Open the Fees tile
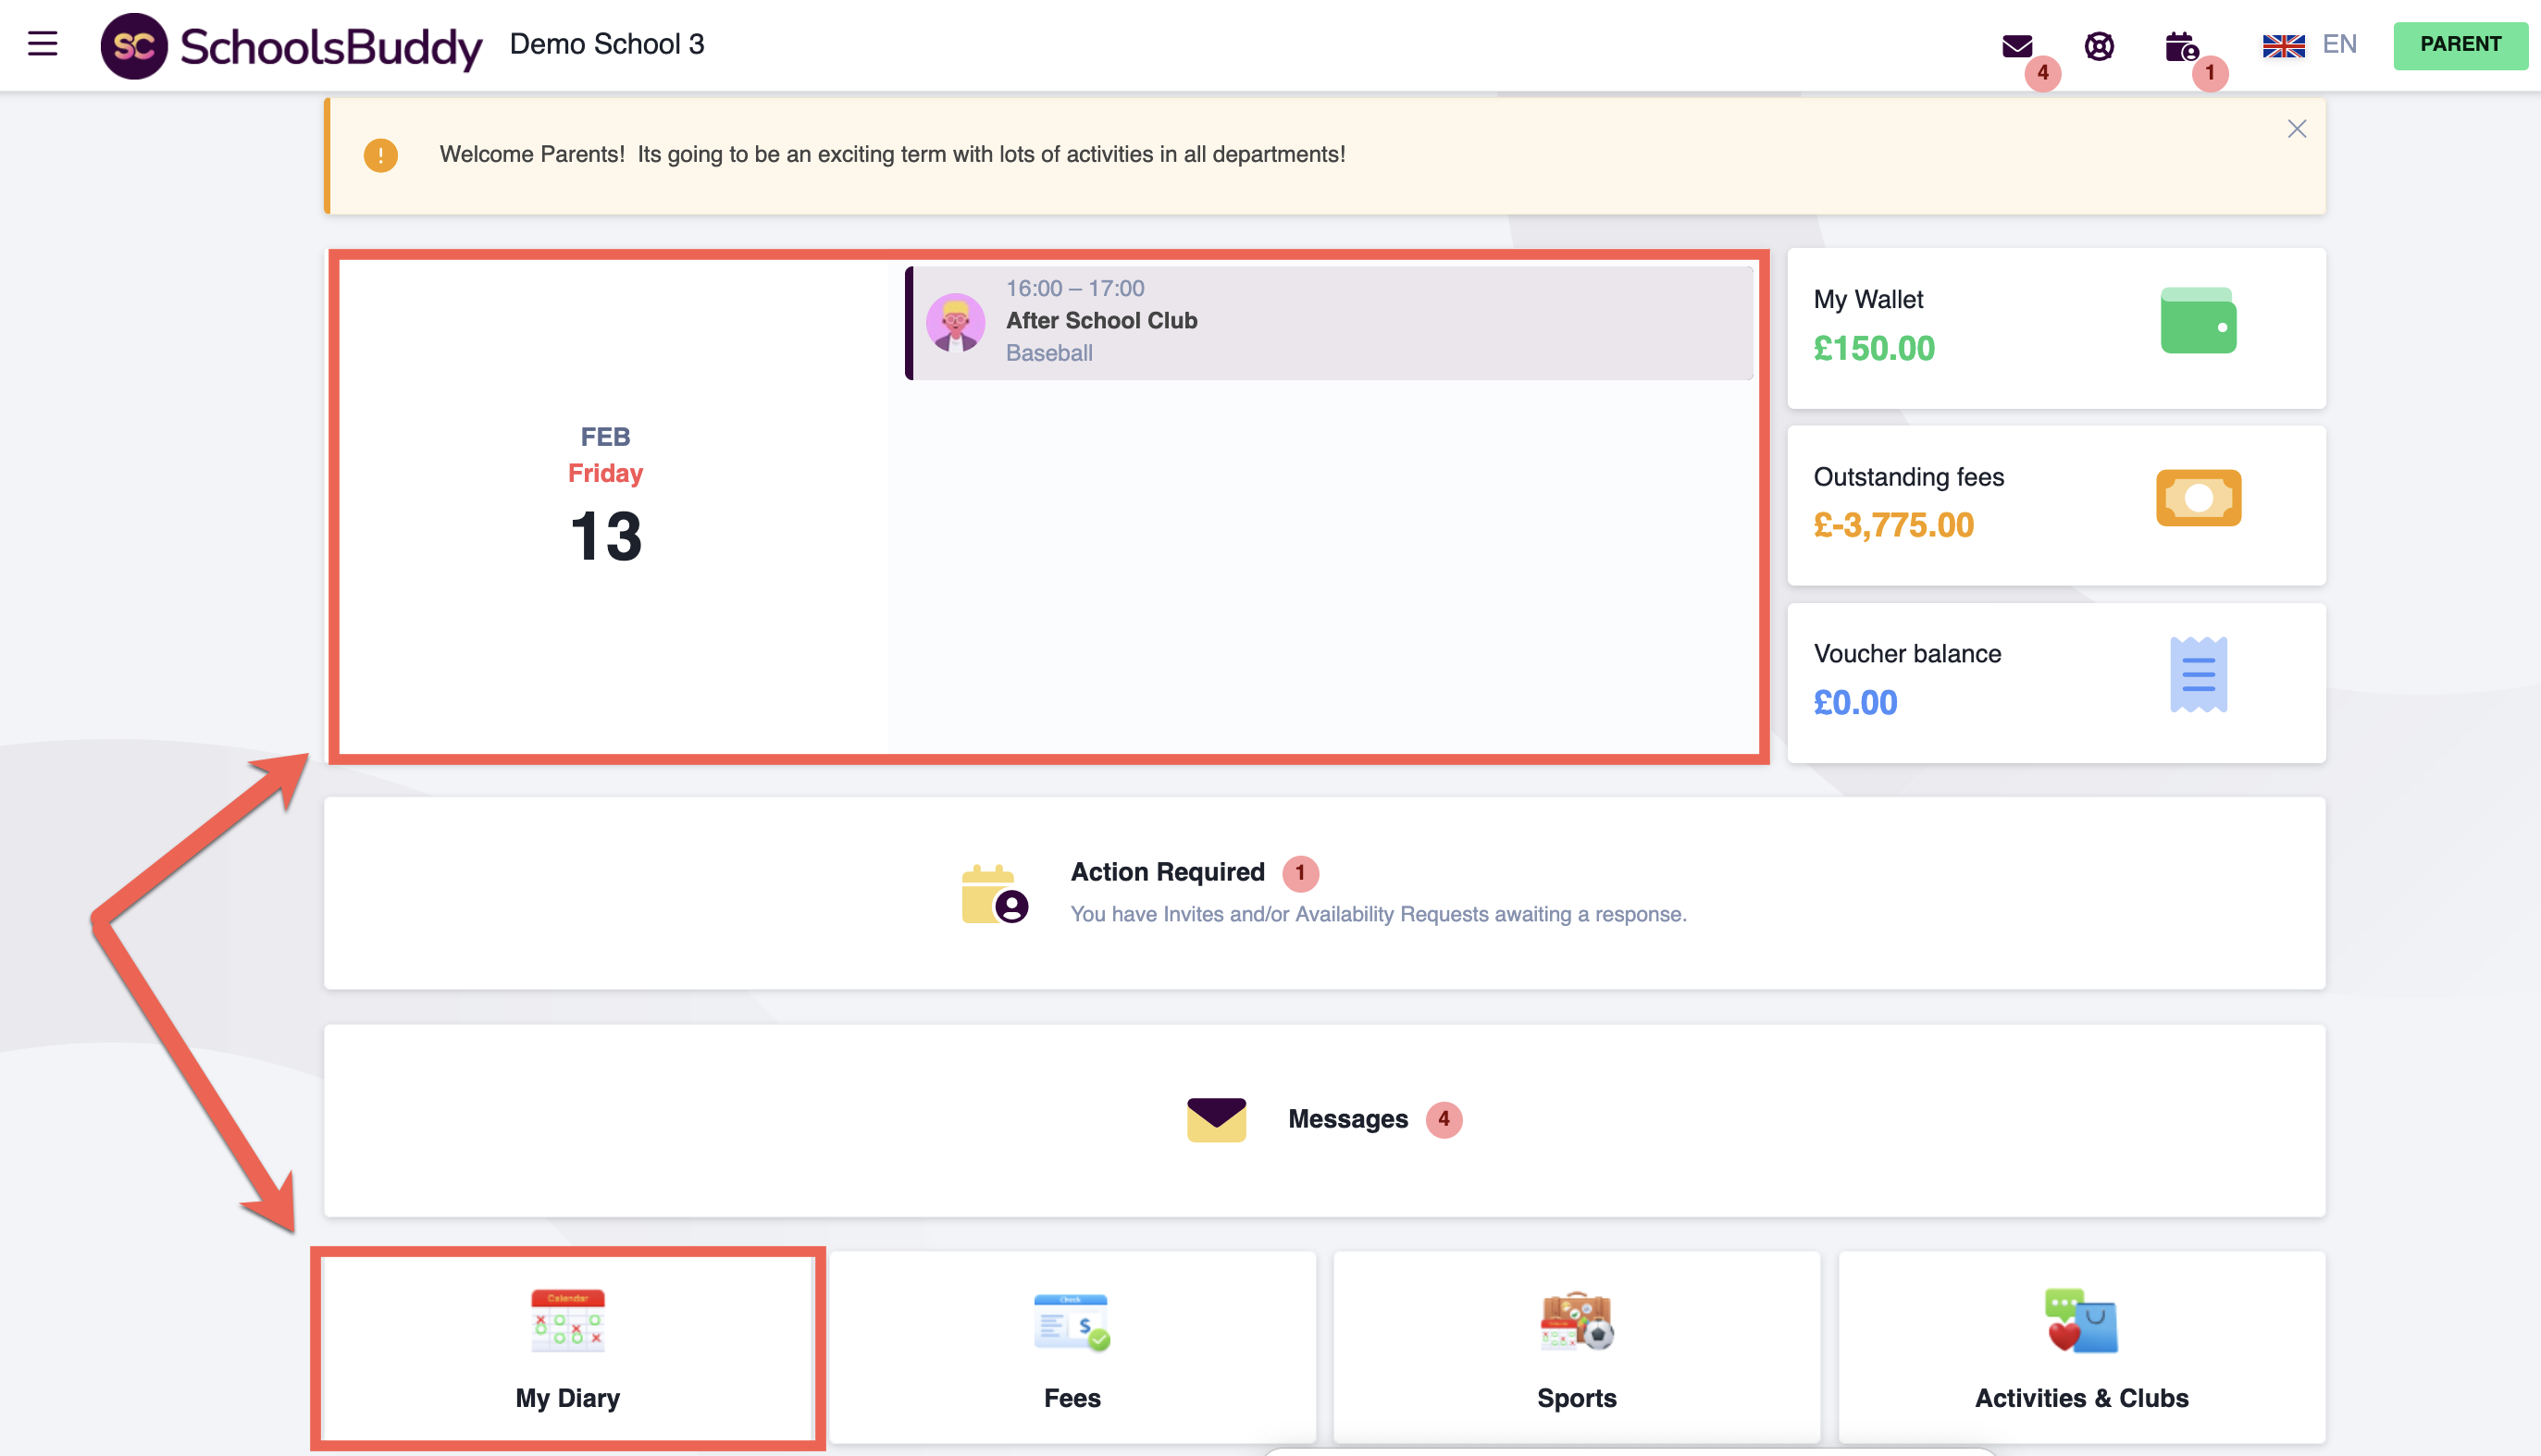Image resolution: width=2541 pixels, height=1456 pixels. [1071, 1346]
